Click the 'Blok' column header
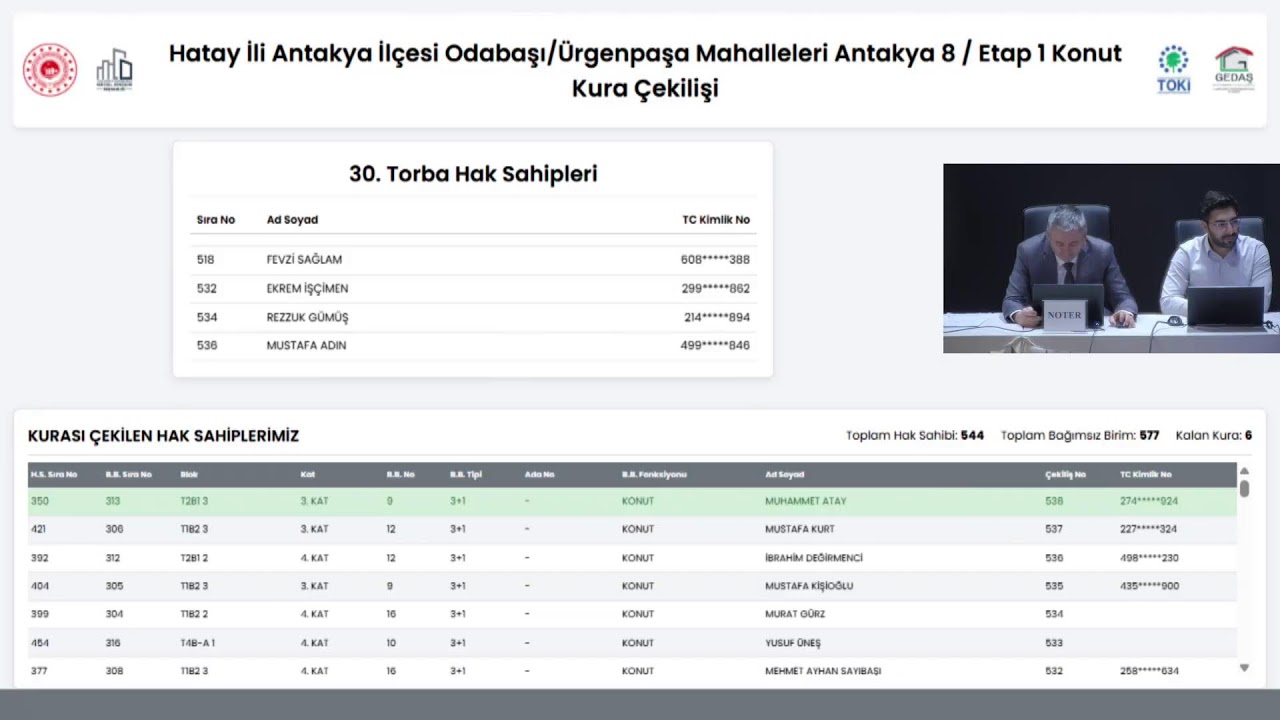Image resolution: width=1280 pixels, height=720 pixels. click(x=189, y=475)
